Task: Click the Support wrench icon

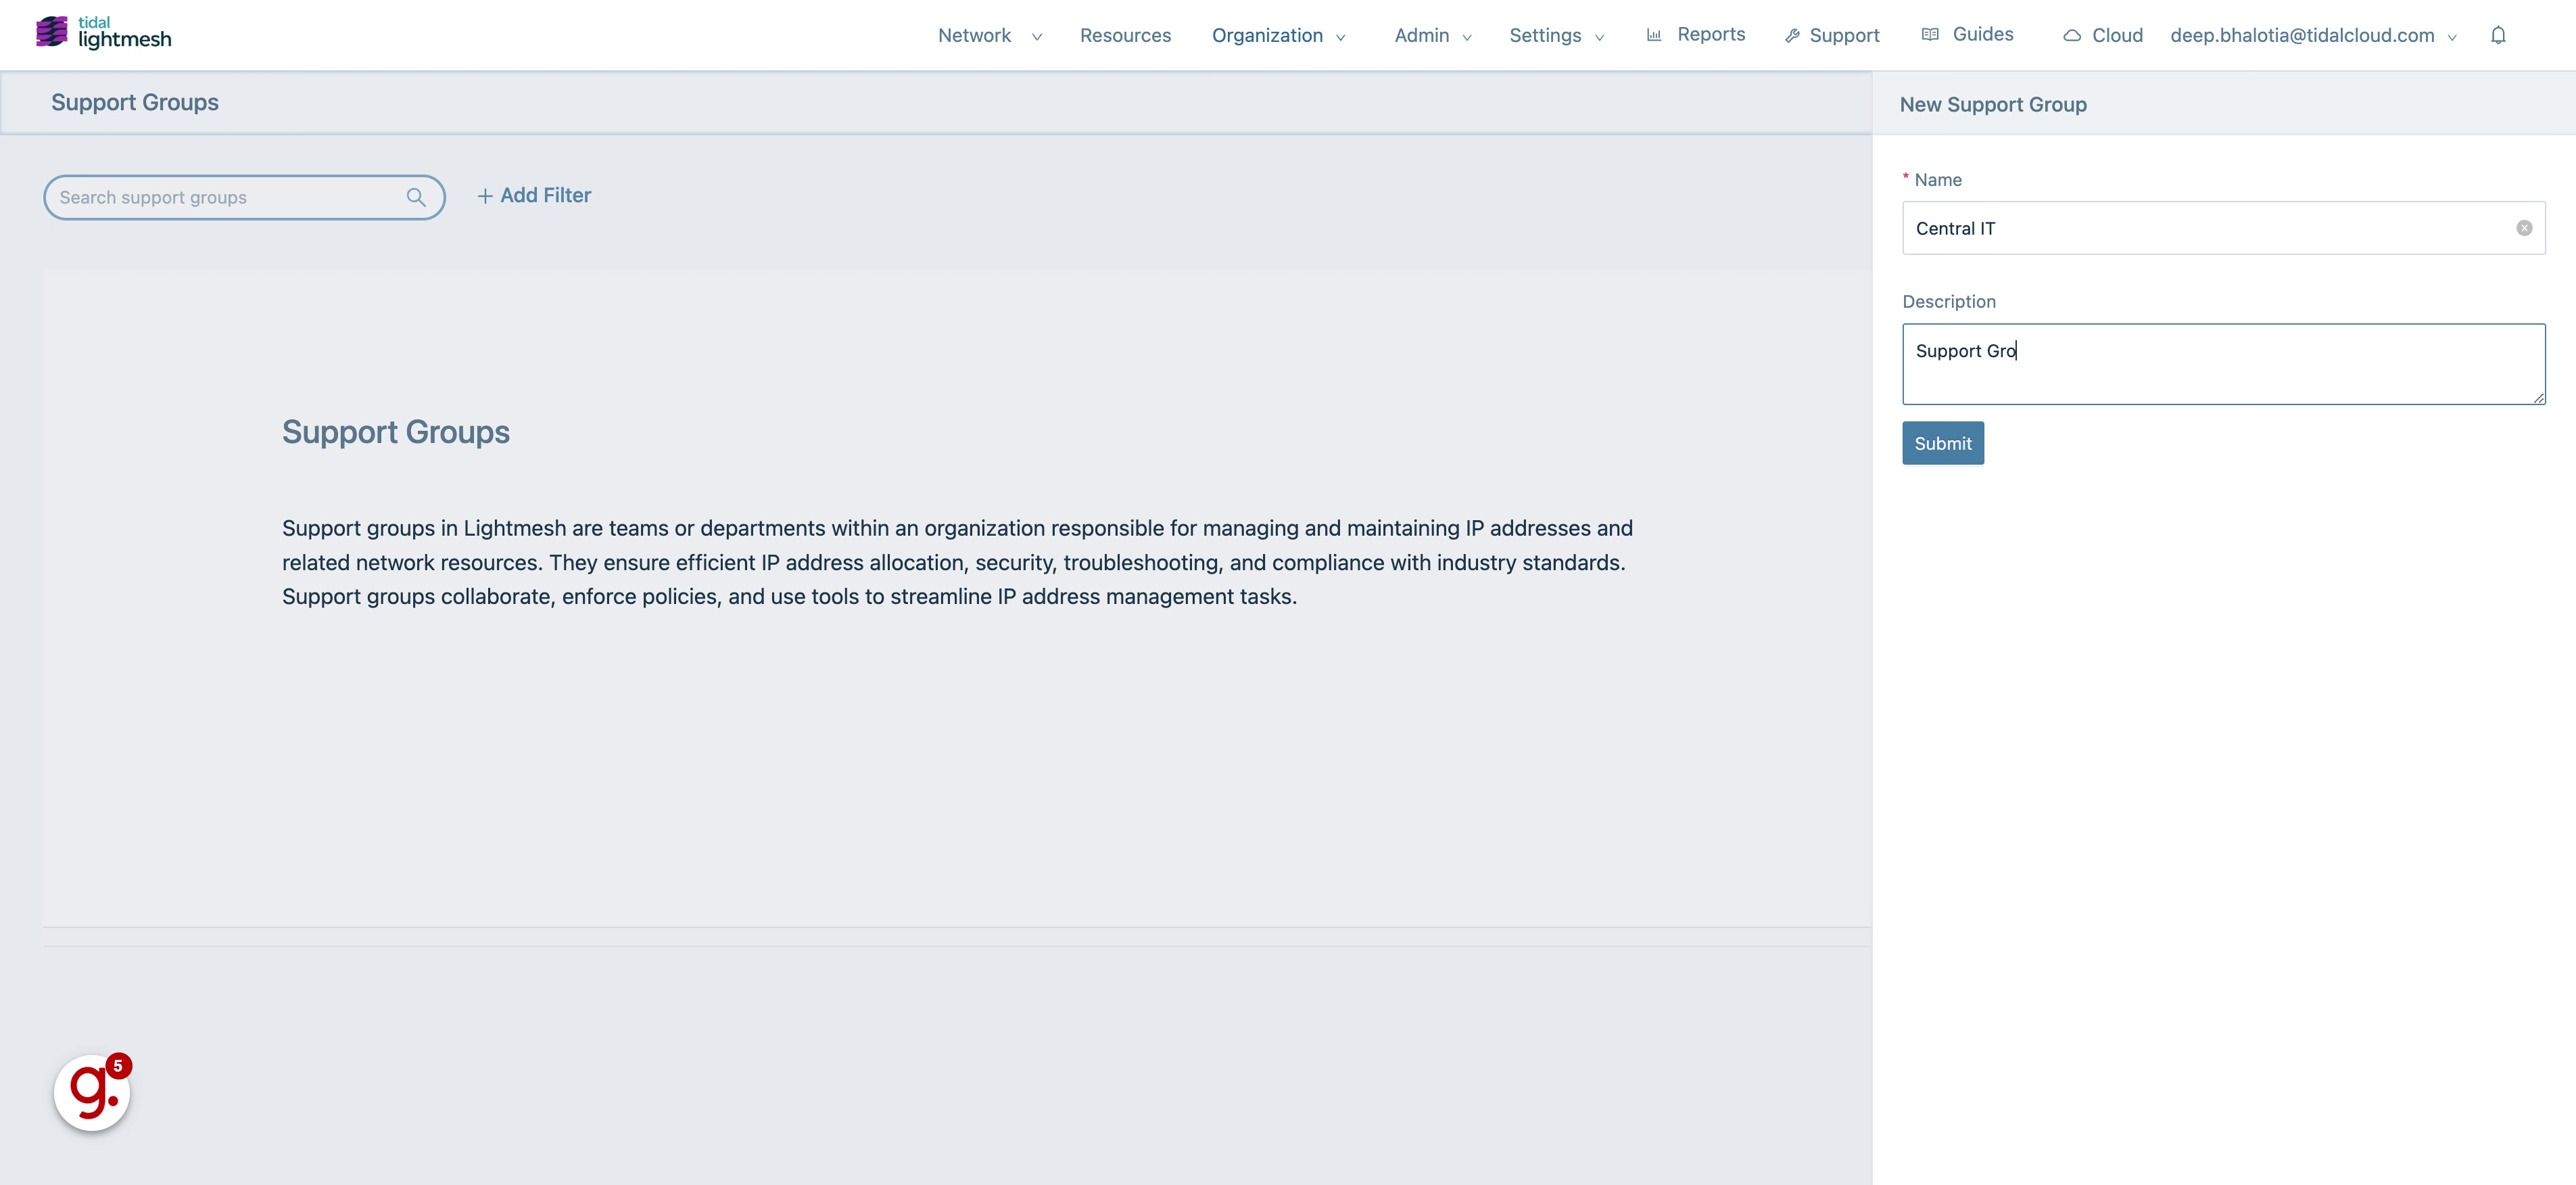Action: (1793, 36)
